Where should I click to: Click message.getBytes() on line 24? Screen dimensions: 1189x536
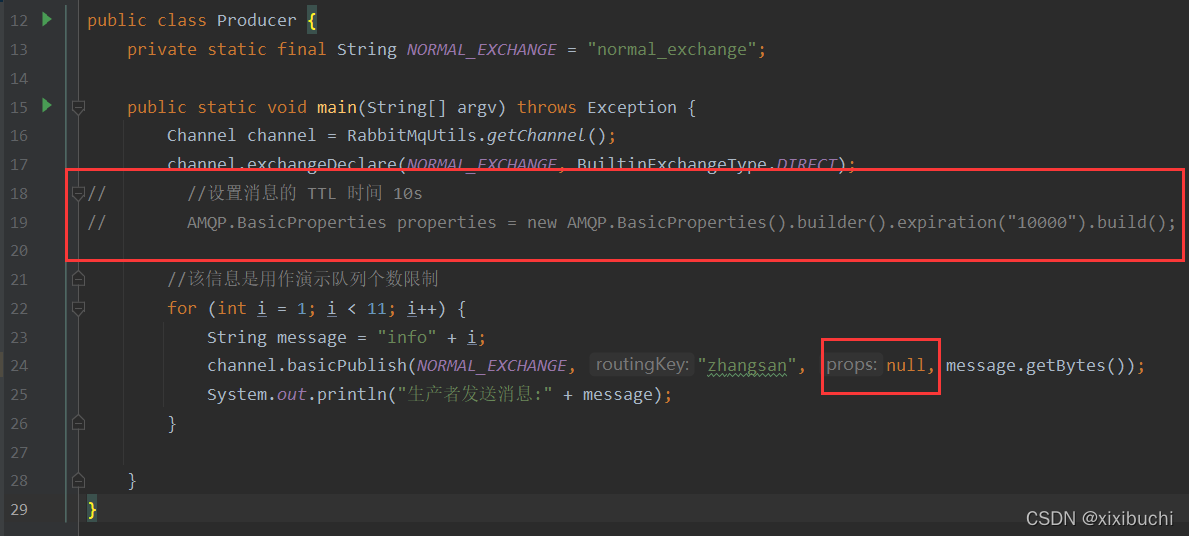[1034, 366]
